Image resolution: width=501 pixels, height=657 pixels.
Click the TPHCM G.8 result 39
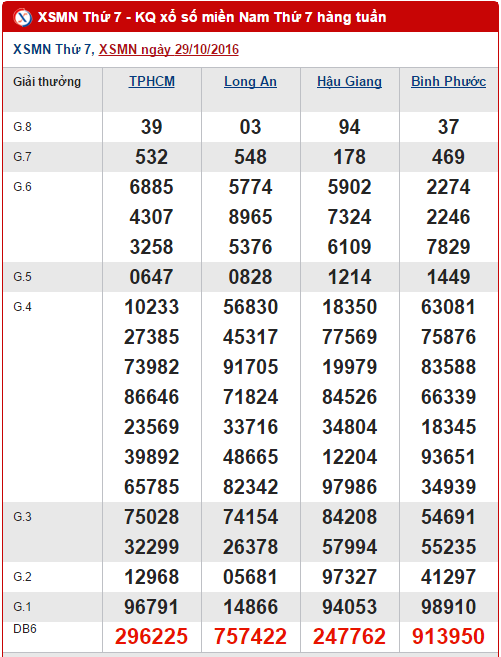[x=152, y=127]
